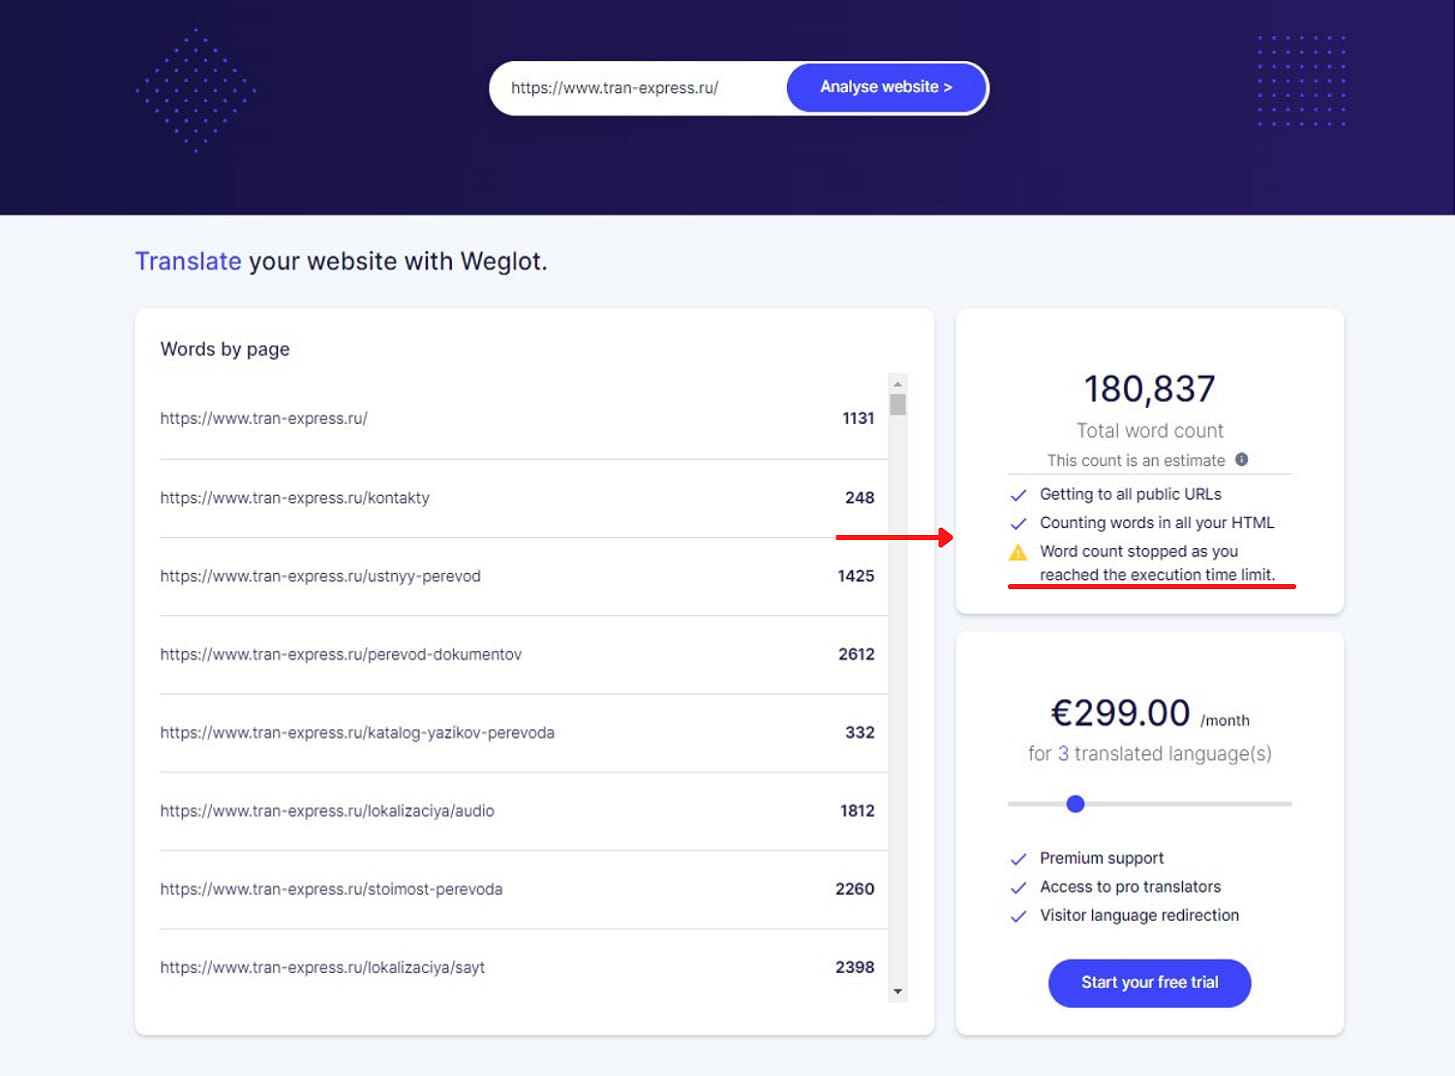Focus the website URL input field
This screenshot has height=1076, width=1455.
640,88
